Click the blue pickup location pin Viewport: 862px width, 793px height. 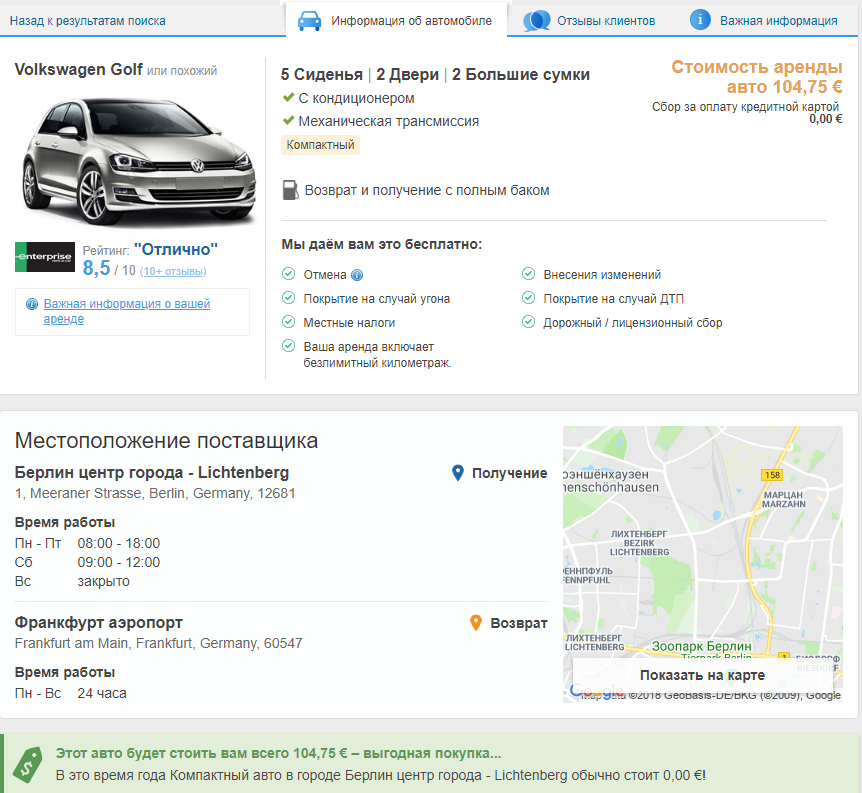click(458, 473)
